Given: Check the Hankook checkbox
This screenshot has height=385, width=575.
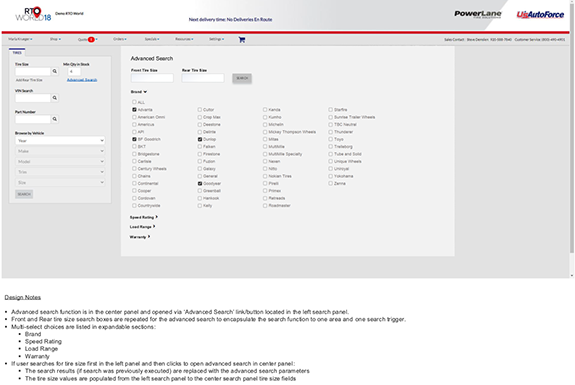Looking at the screenshot, I should point(200,198).
